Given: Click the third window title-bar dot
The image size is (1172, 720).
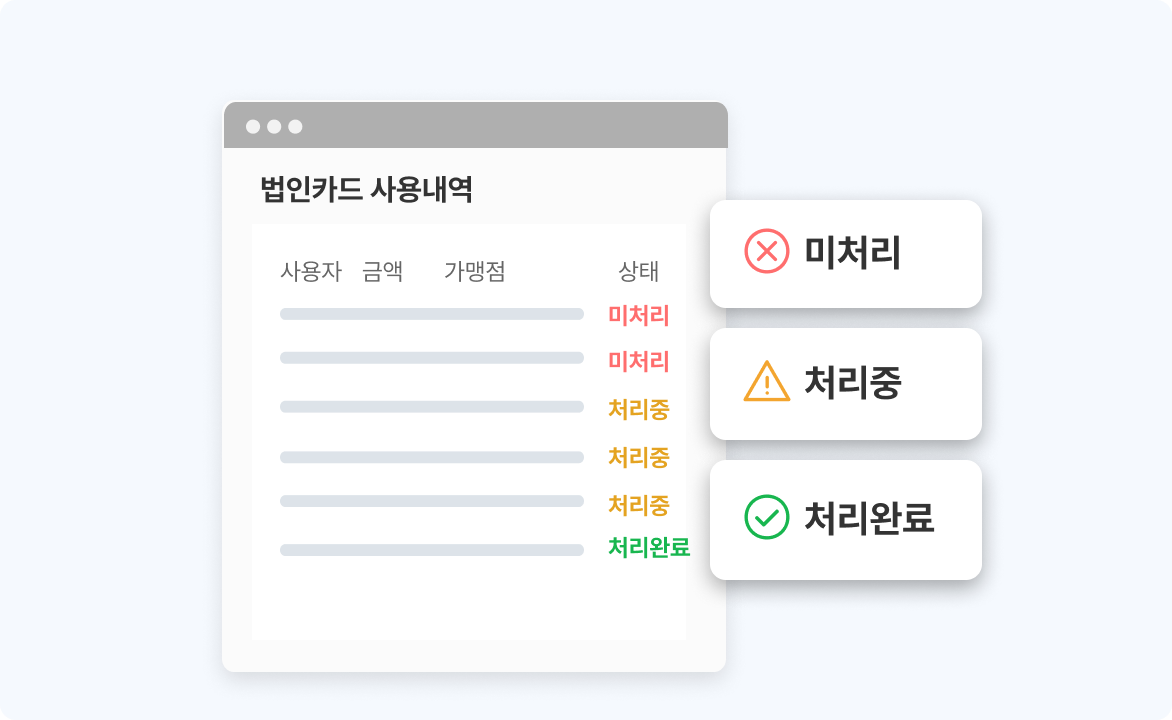Looking at the screenshot, I should [295, 126].
